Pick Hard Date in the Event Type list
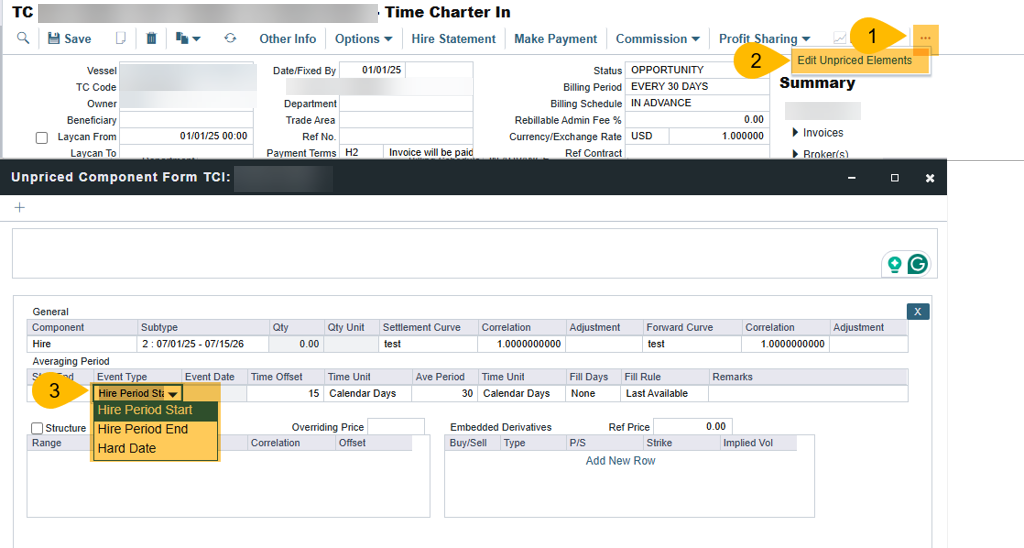Viewport: 1024px width, 548px height. [127, 448]
